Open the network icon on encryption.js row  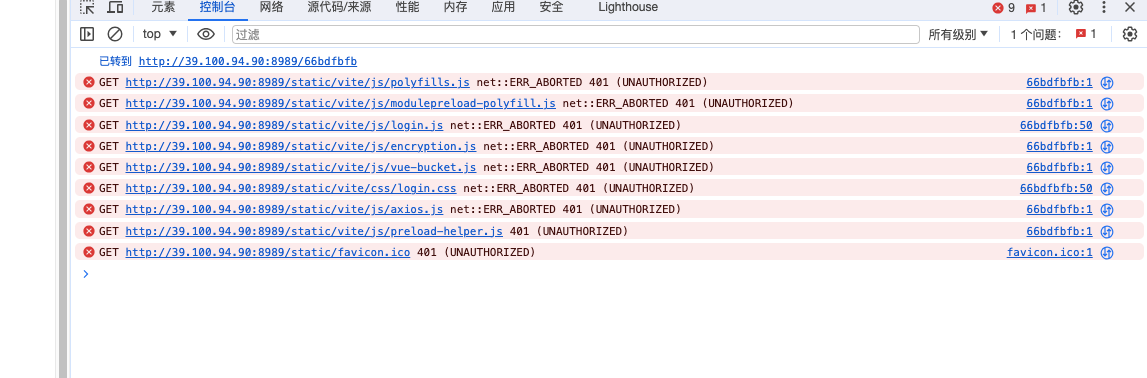[1107, 146]
